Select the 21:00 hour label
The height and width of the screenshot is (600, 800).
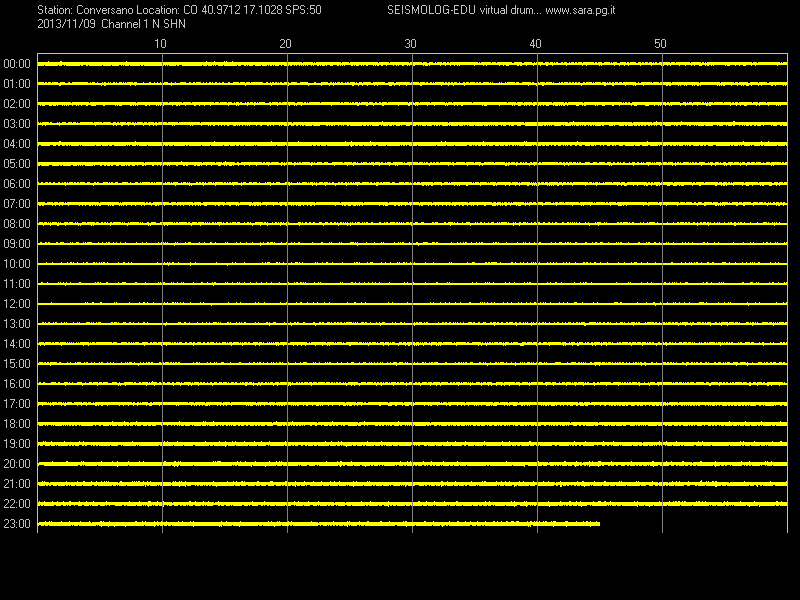[x=17, y=484]
